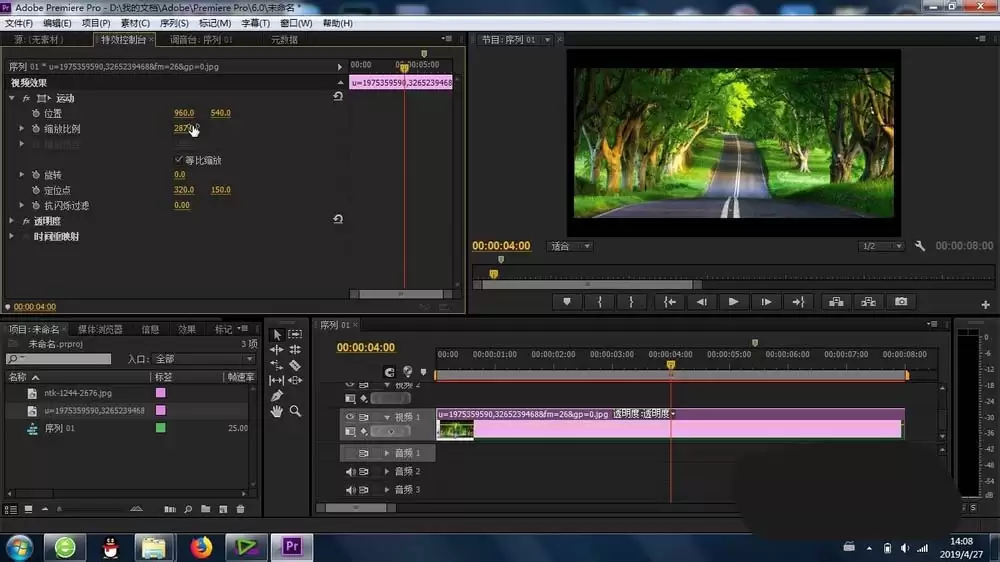
Task: Select the Track Select tool
Action: (x=295, y=334)
